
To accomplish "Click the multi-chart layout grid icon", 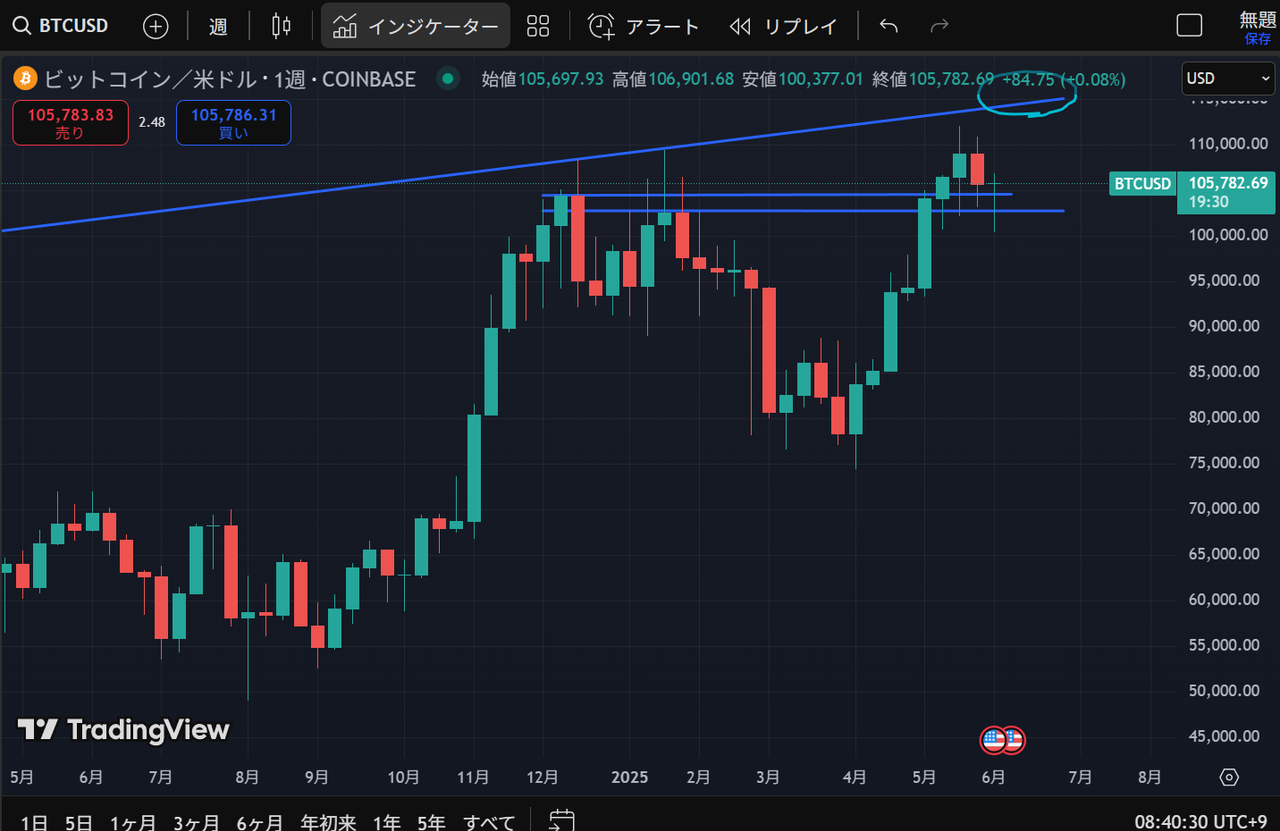I will 538,26.
